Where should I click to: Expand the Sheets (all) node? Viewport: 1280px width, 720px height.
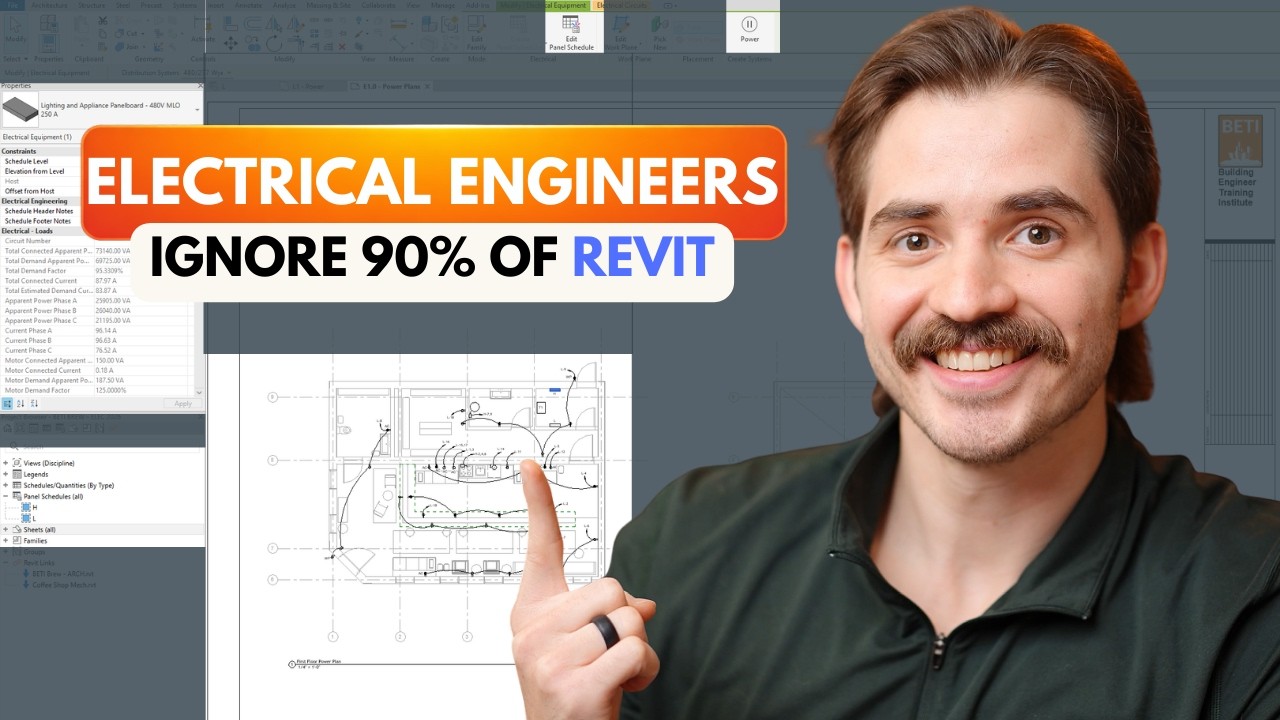click(5, 529)
